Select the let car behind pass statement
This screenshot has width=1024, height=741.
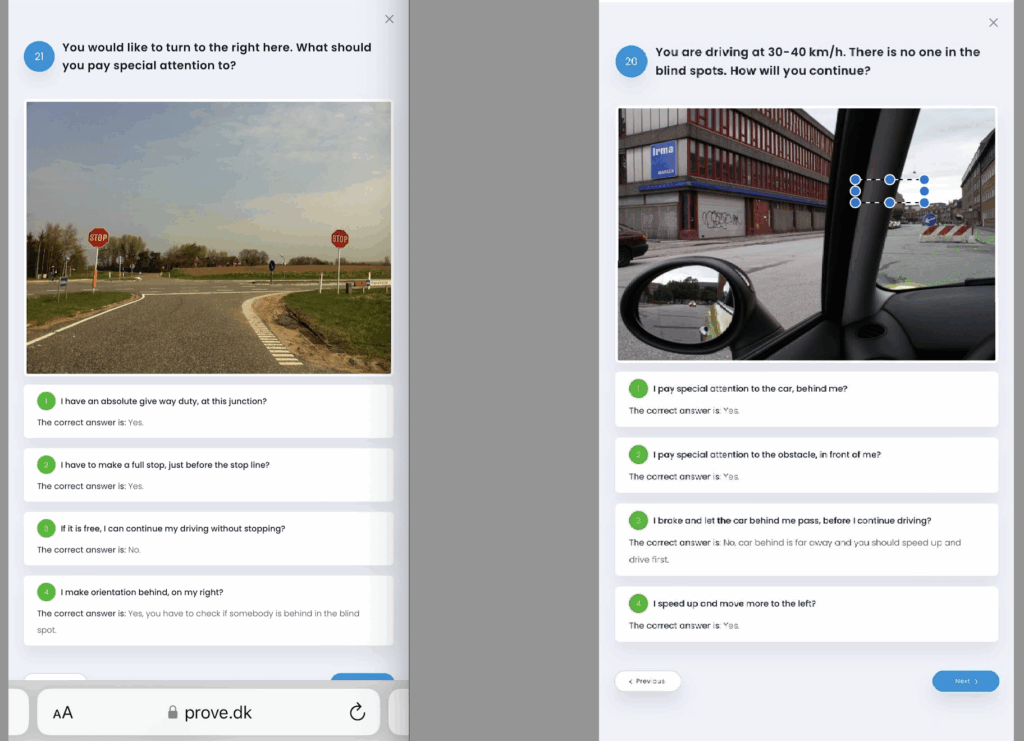[x=792, y=520]
